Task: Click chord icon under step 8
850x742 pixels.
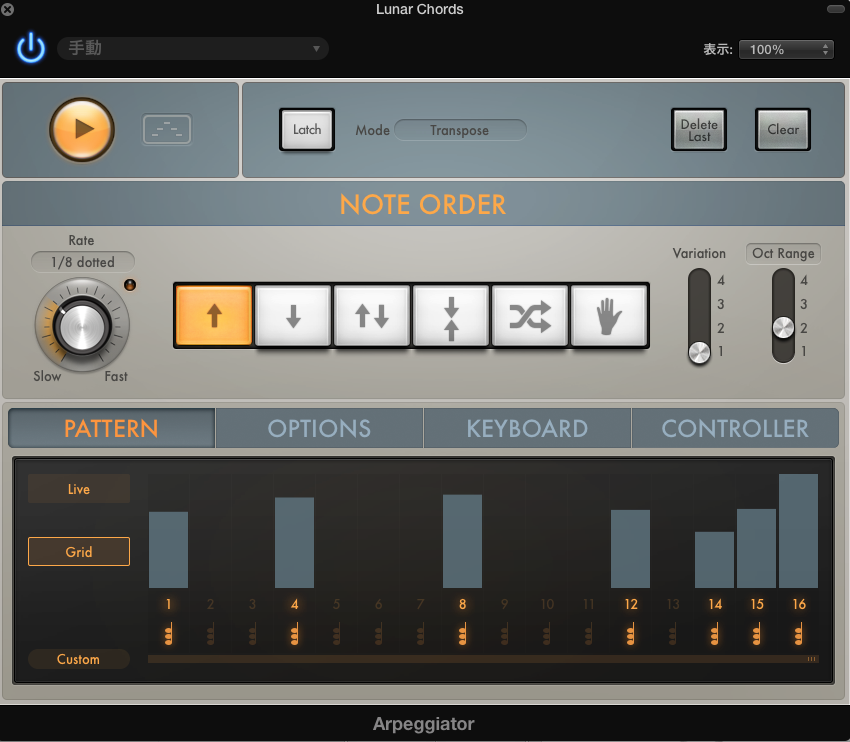Action: (462, 634)
